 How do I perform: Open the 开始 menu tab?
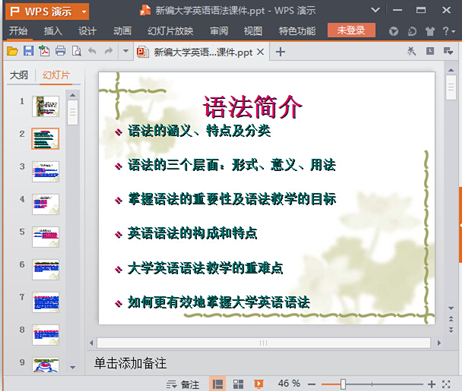point(18,31)
